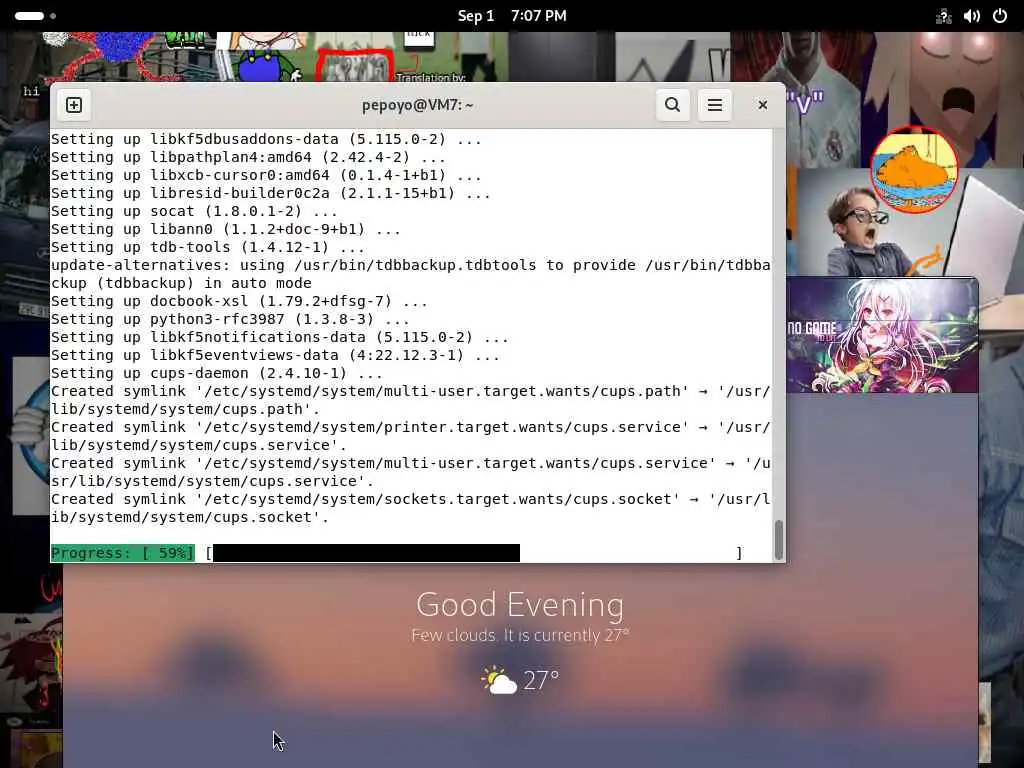This screenshot has width=1024, height=768.
Task: Open the power menu icon
Action: click(1000, 16)
